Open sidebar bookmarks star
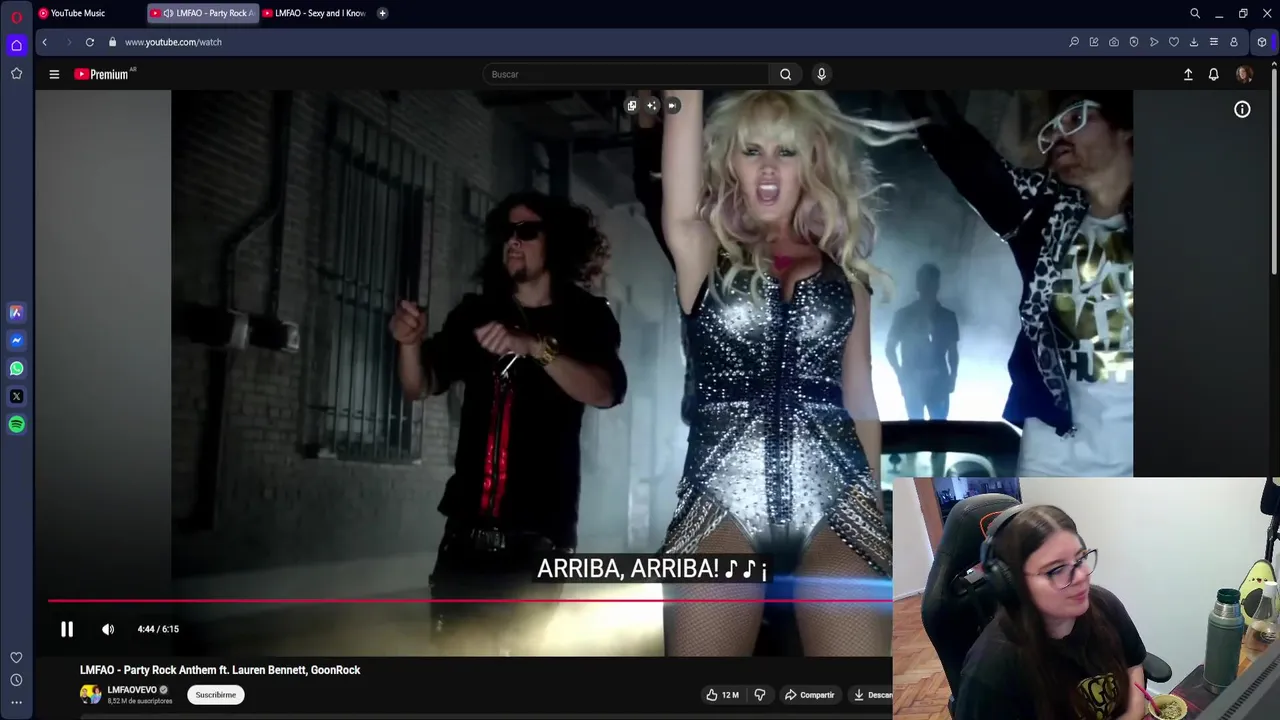The height and width of the screenshot is (720, 1280). click(x=16, y=73)
